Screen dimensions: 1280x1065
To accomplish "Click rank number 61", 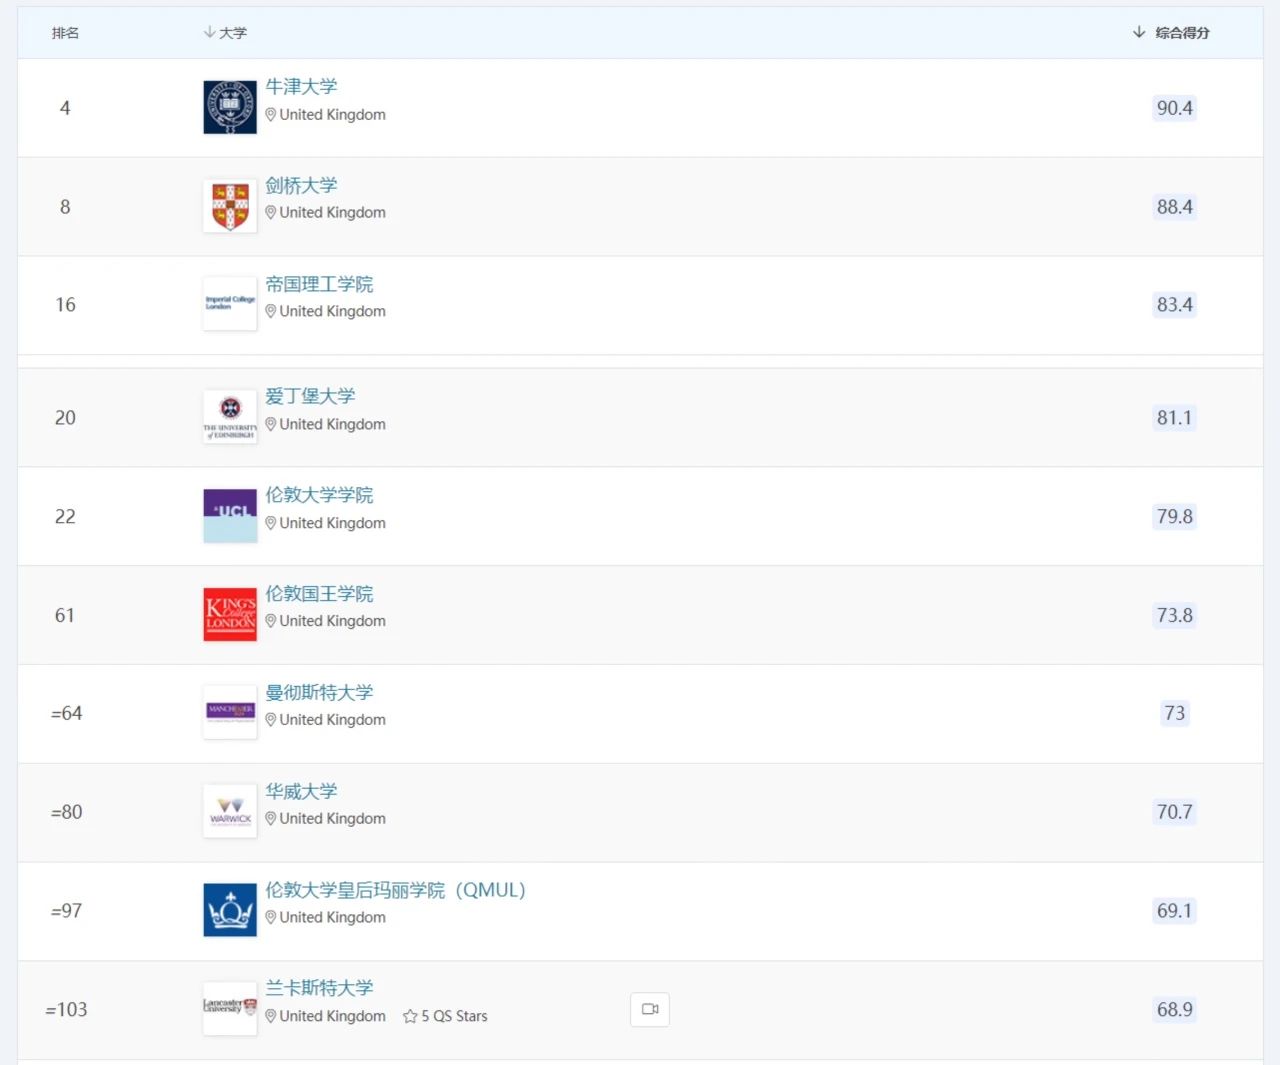I will 65,615.
